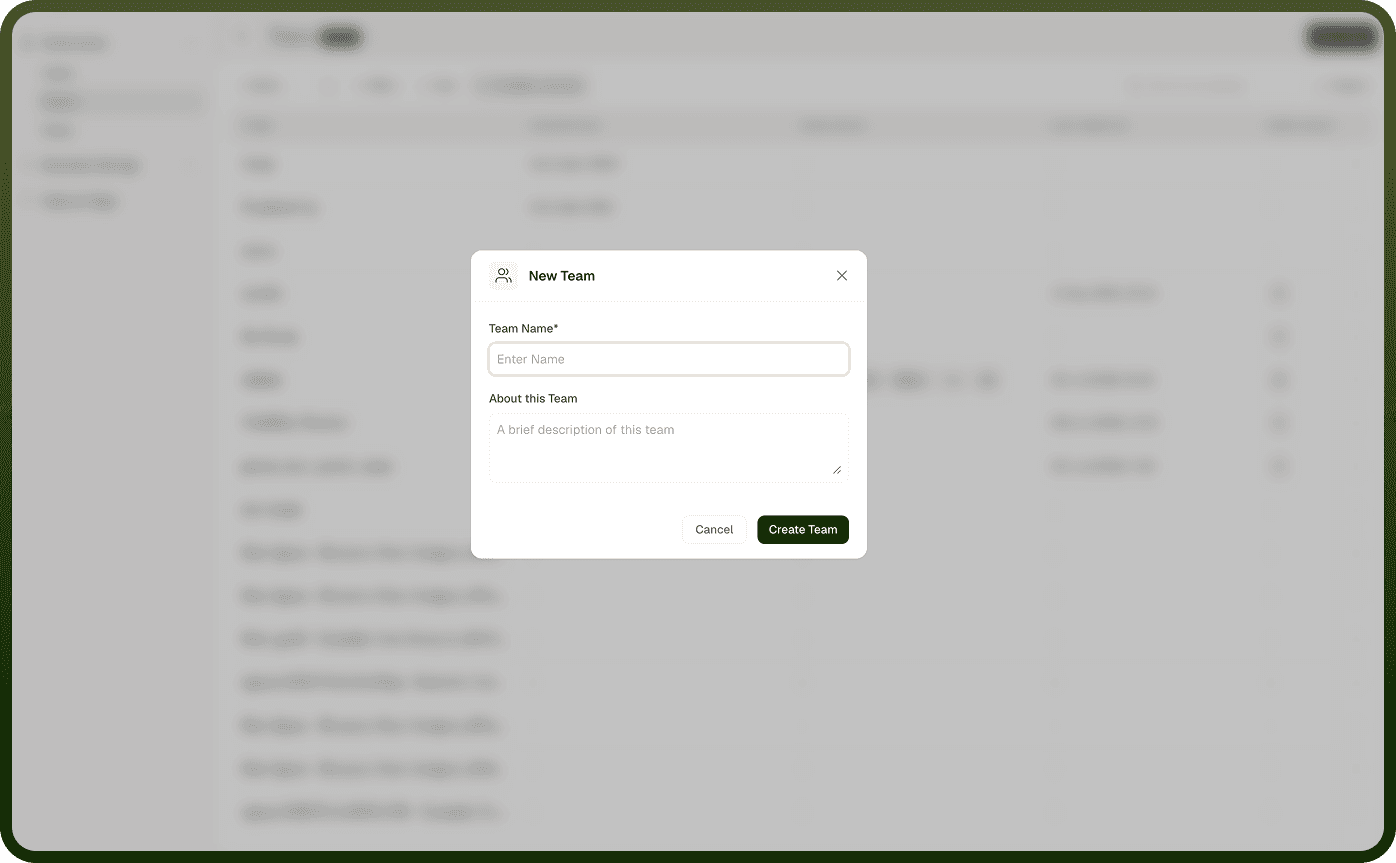This screenshot has width=1396, height=863.
Task: Cancel the new team creation
Action: pos(714,529)
